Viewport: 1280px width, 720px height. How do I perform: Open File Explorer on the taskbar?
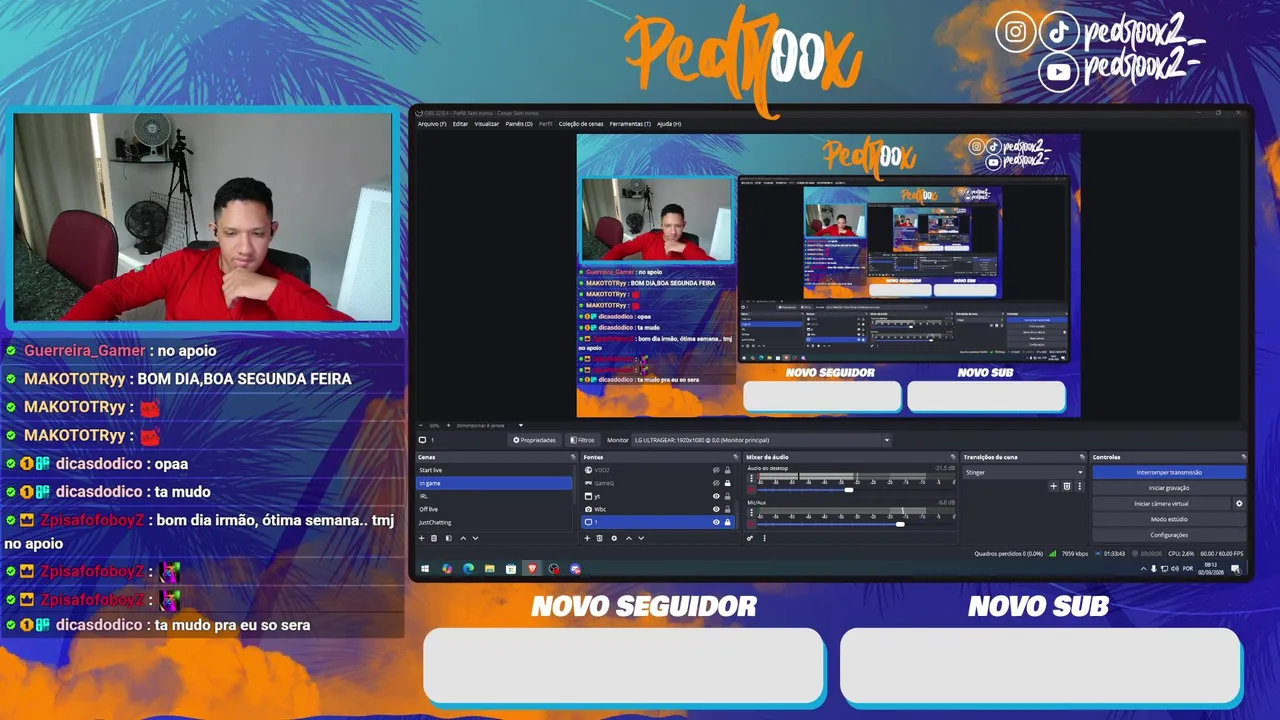489,569
